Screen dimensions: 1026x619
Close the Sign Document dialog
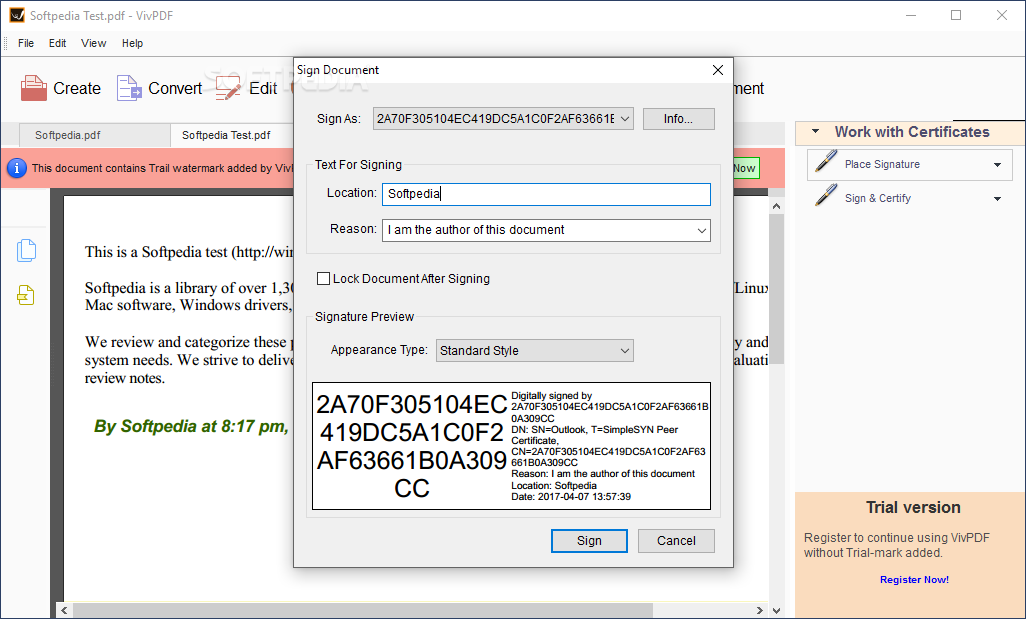pos(718,70)
